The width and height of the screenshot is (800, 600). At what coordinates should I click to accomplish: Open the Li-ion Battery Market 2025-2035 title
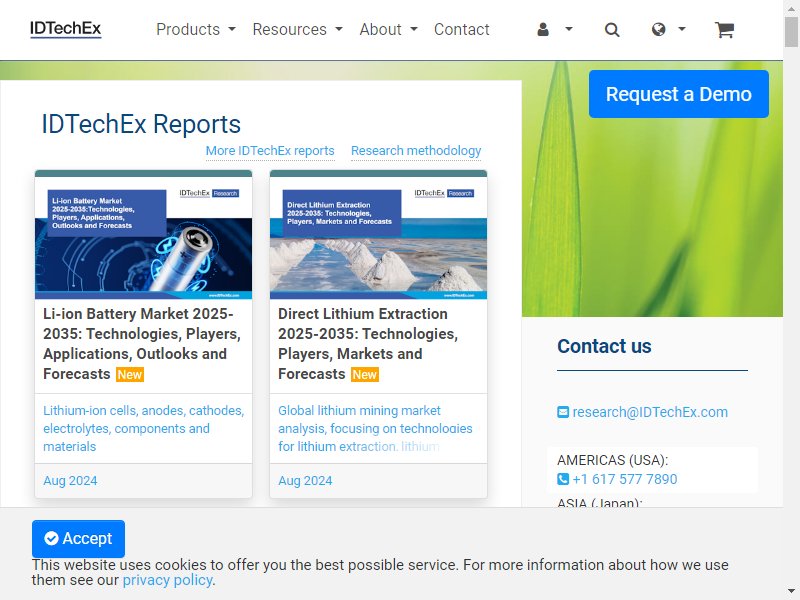click(x=142, y=343)
